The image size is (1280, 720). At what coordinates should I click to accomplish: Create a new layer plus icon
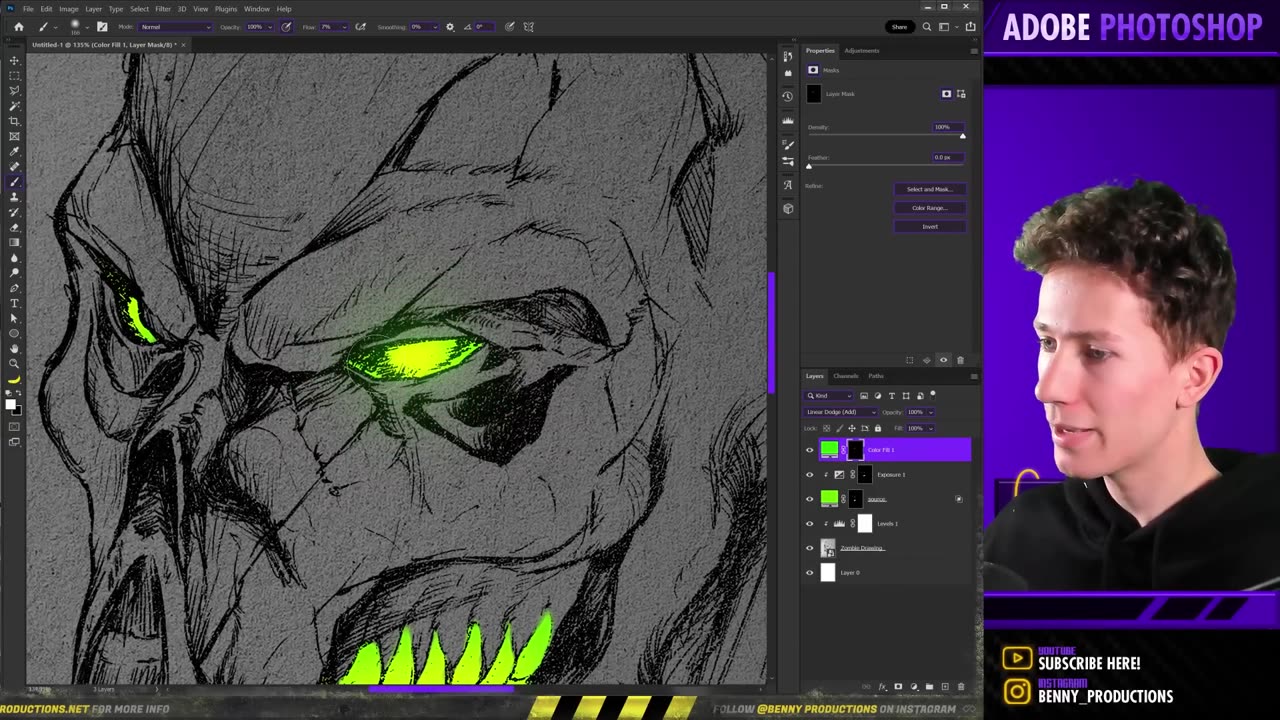(x=945, y=687)
